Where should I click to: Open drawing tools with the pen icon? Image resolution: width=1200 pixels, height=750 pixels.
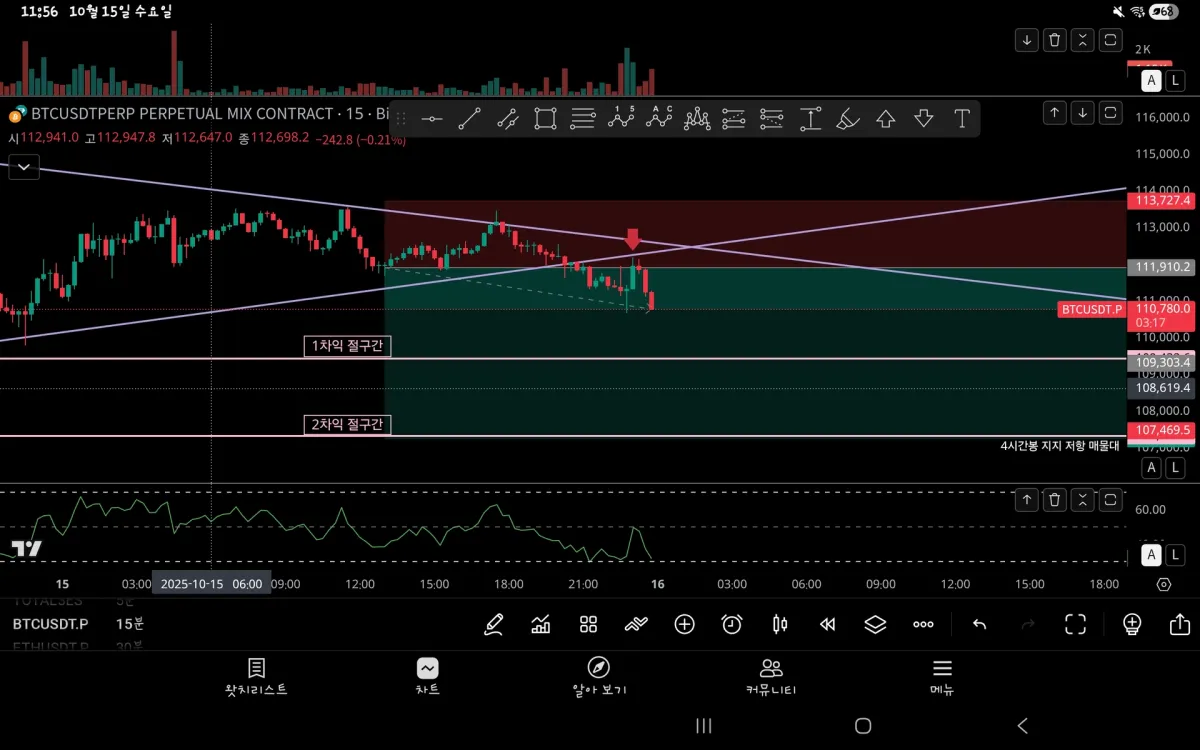493,625
